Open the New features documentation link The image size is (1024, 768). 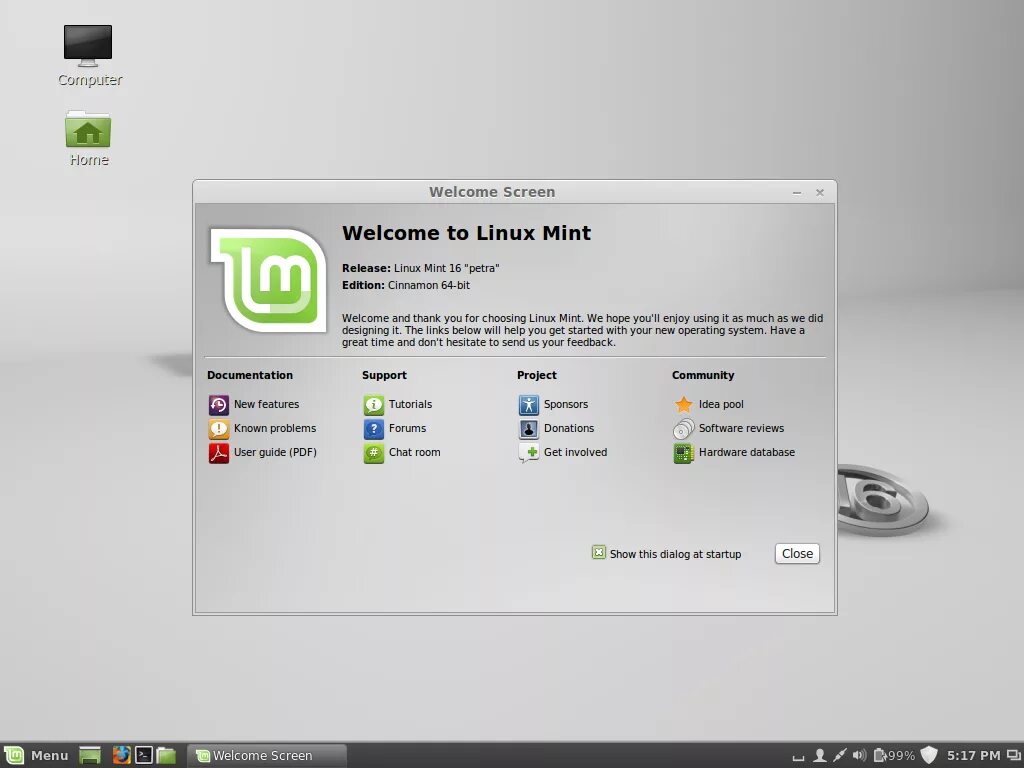[254, 404]
